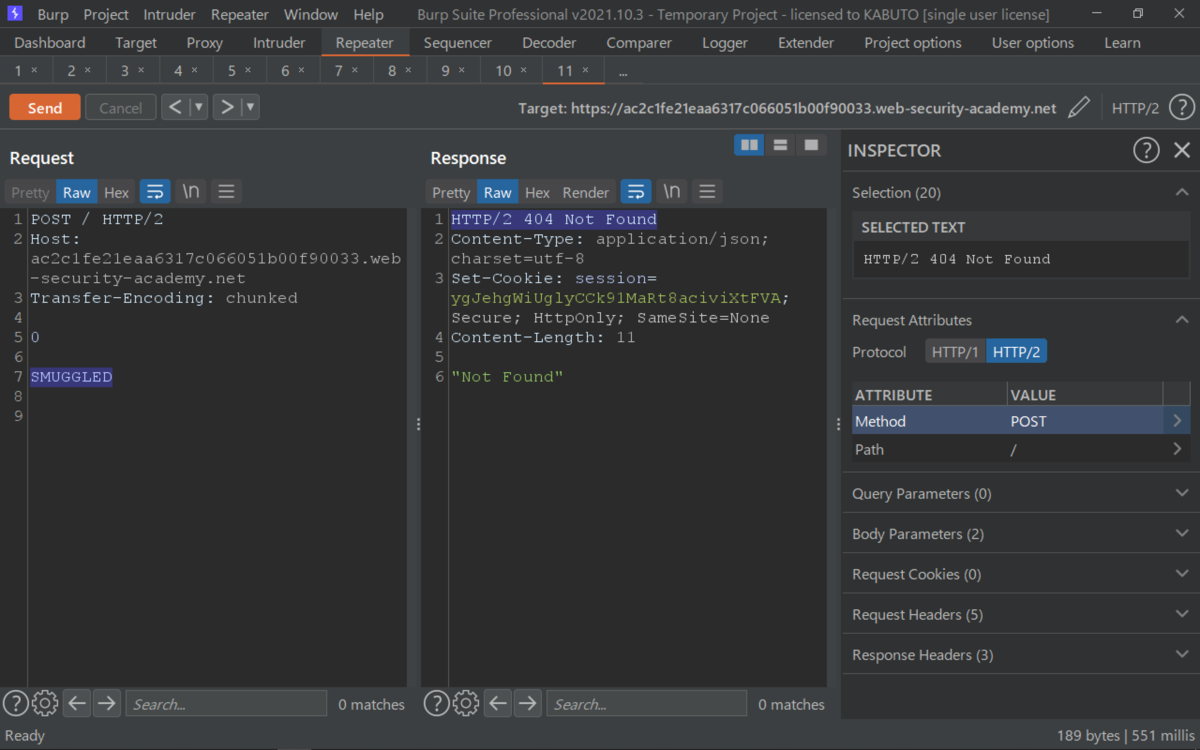1200x750 pixels.
Task: Click SMUGGLED text in request body
Action: 71,377
